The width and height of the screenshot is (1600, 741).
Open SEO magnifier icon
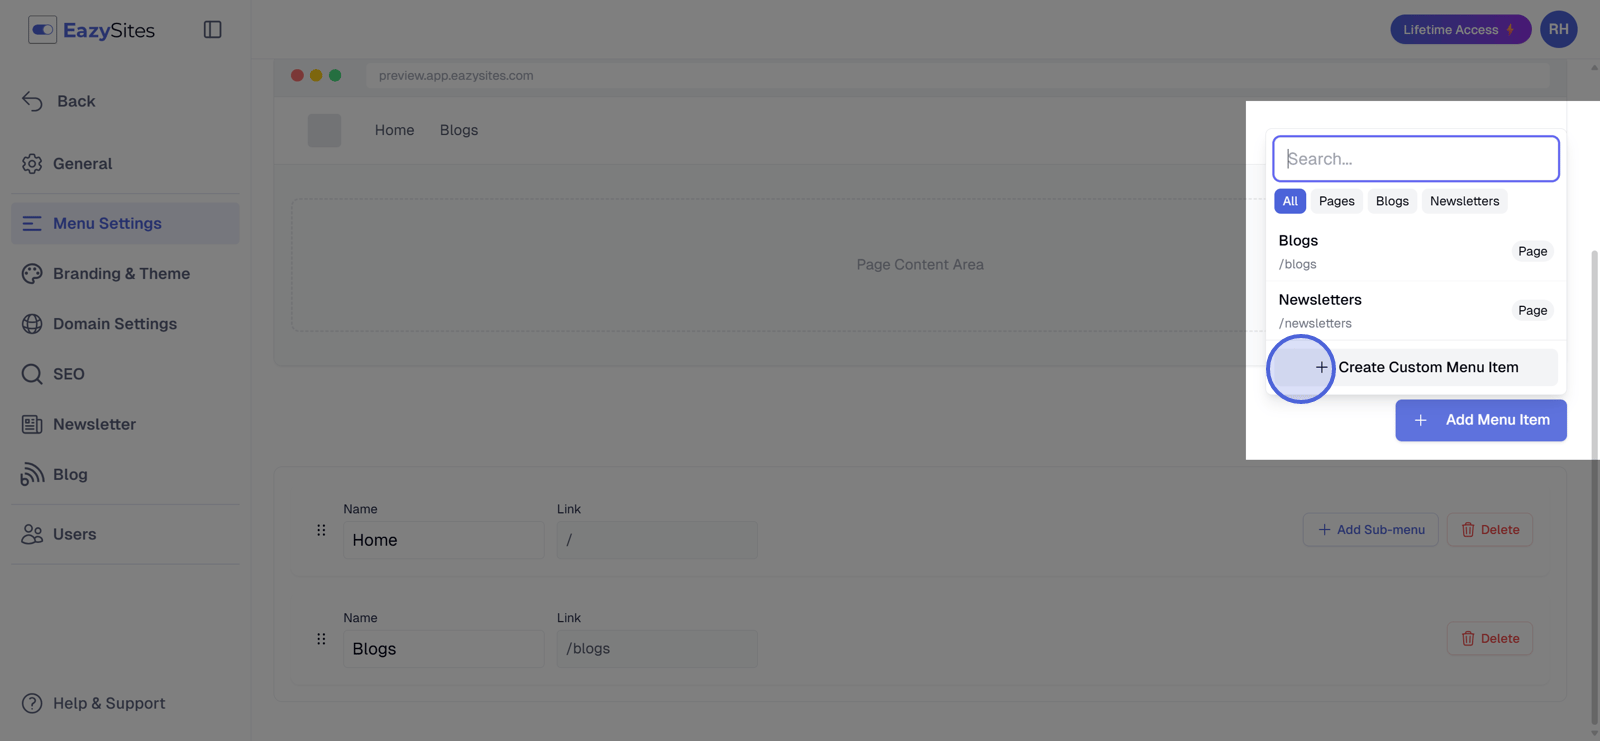coord(32,374)
